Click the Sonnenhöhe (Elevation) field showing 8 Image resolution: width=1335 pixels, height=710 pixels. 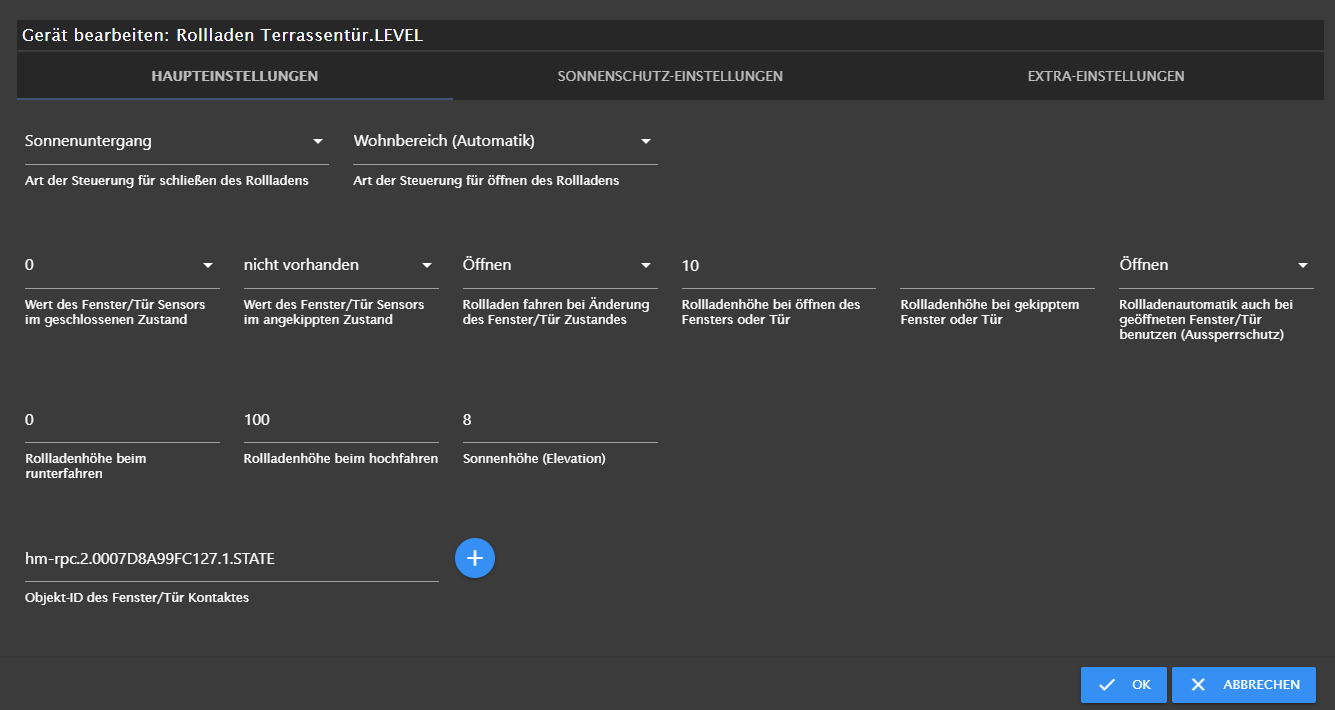pyautogui.click(x=560, y=419)
